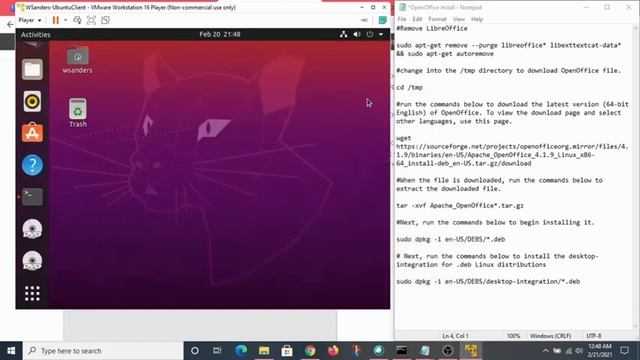The height and width of the screenshot is (360, 640).
Task: Click the 'Type here to search' box
Action: tap(103, 351)
